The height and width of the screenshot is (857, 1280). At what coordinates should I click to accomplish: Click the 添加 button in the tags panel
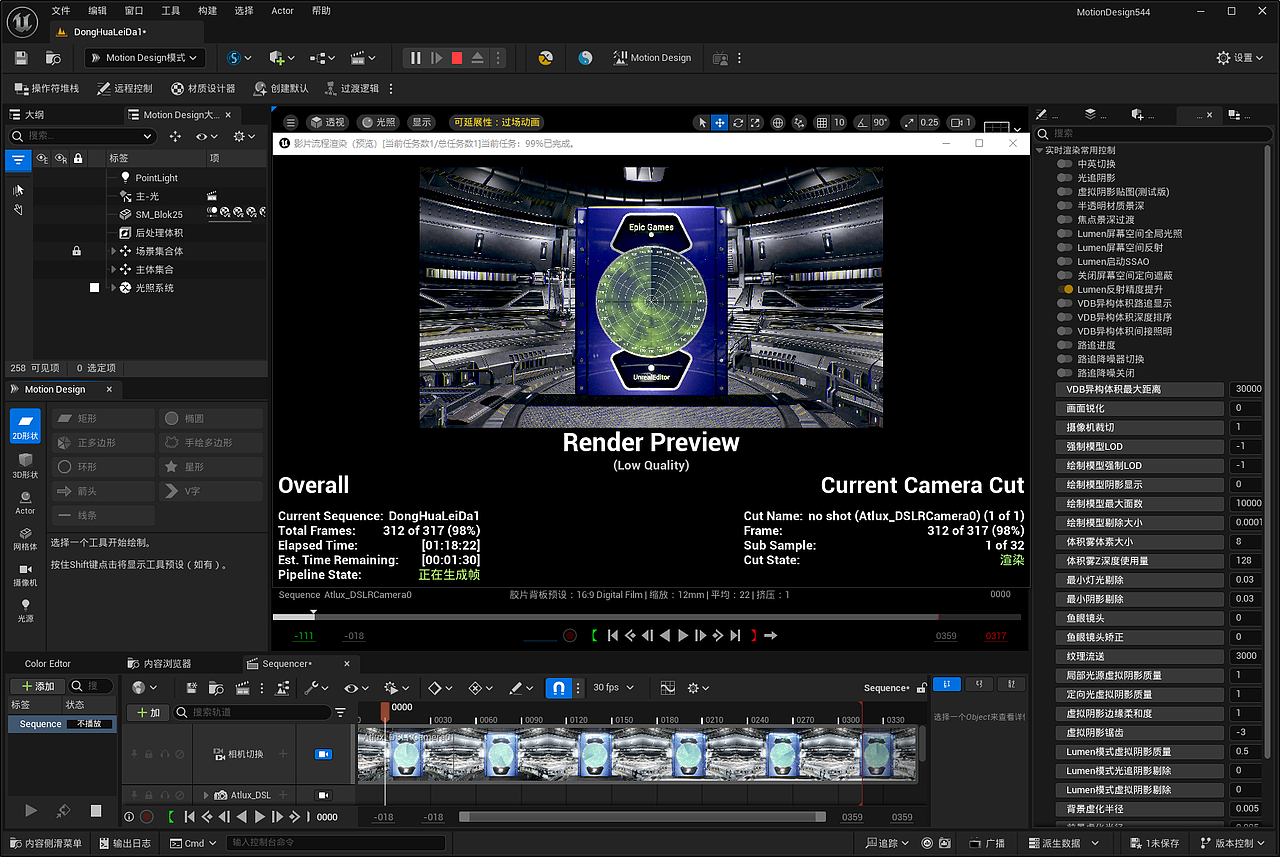[x=36, y=686]
